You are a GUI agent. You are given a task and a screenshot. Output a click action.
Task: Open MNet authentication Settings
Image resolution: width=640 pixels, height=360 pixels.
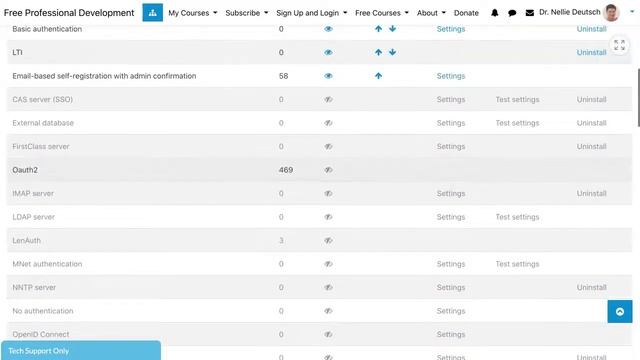[x=451, y=264]
